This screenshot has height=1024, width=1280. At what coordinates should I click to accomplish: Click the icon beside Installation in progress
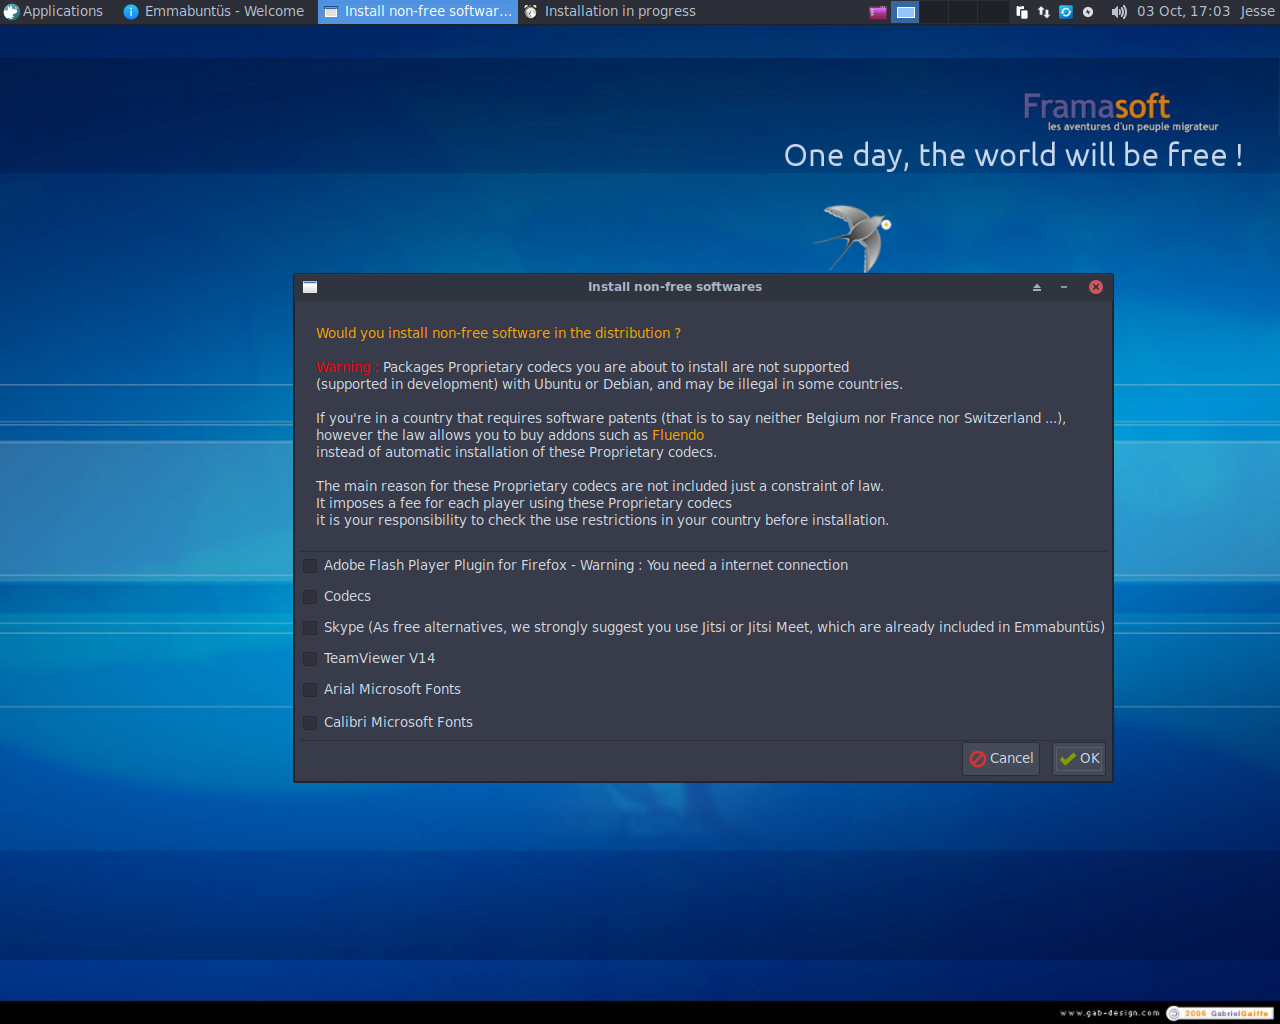pyautogui.click(x=531, y=12)
